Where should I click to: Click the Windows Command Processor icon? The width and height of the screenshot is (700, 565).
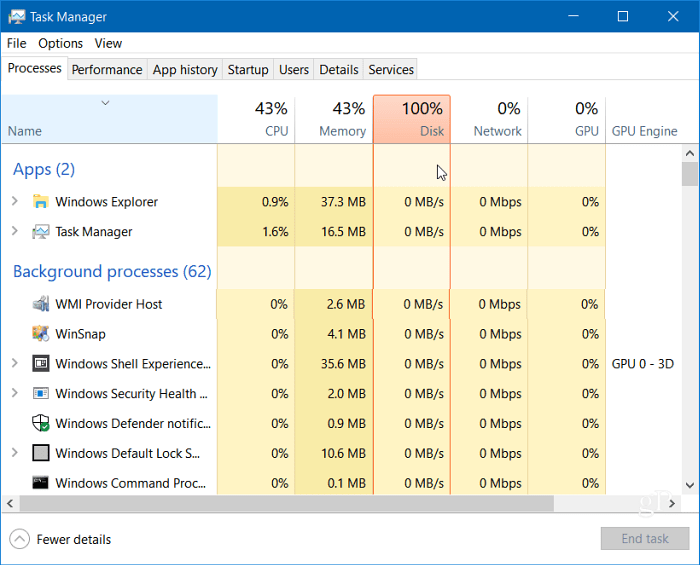click(41, 483)
